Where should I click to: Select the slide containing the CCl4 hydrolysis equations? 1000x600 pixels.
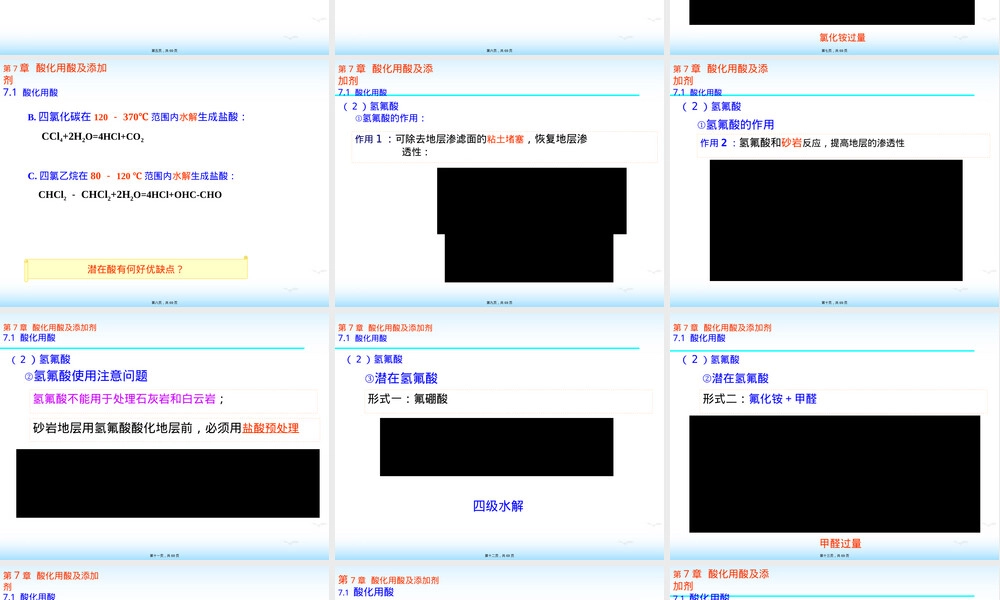tap(165, 181)
